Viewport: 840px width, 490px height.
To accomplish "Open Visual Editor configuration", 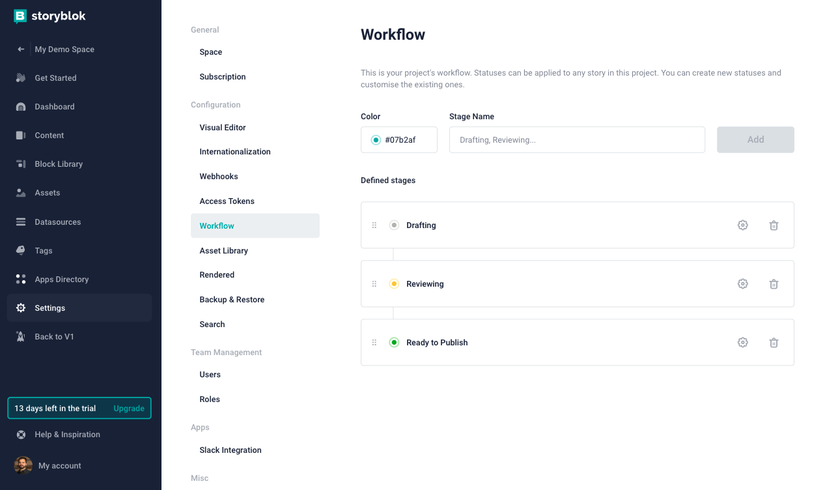I will [222, 127].
